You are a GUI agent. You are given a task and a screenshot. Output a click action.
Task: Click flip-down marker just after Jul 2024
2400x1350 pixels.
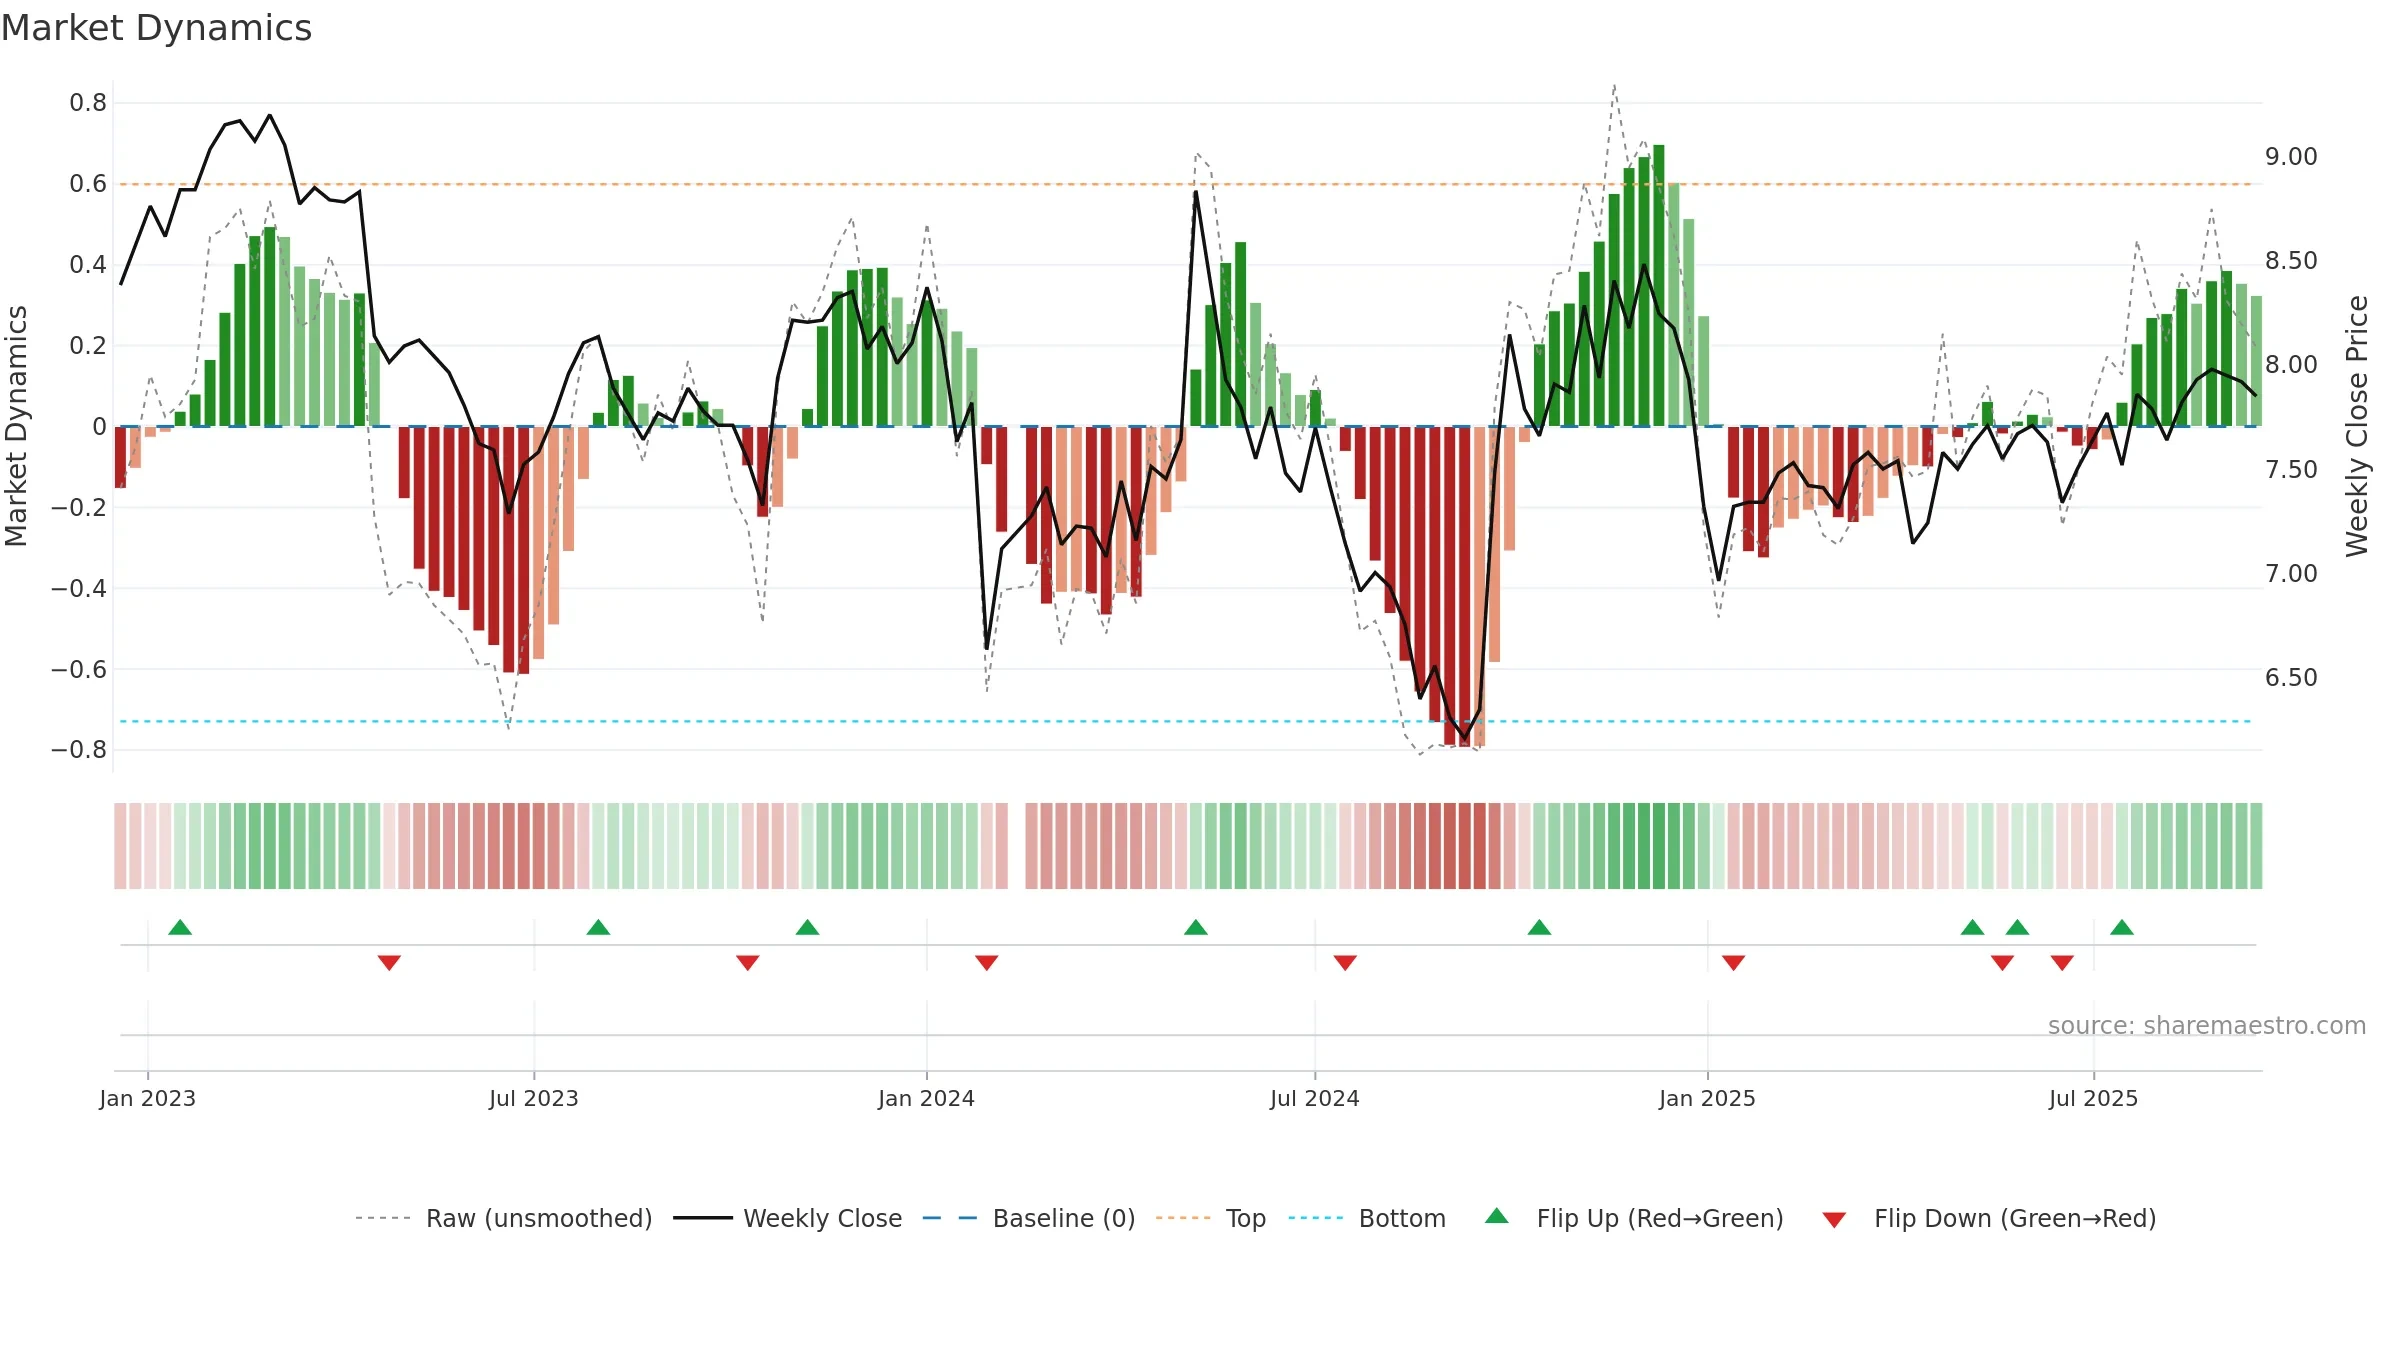(x=1345, y=962)
